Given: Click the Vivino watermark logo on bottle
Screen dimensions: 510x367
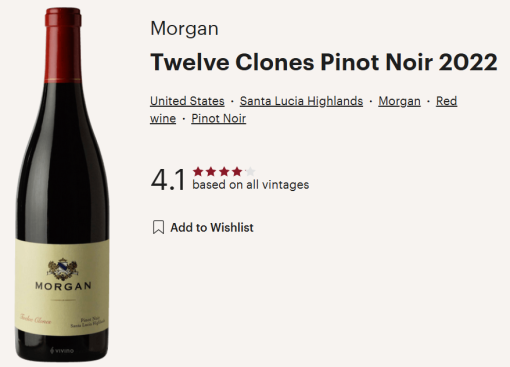Looking at the screenshot, I should coord(62,350).
